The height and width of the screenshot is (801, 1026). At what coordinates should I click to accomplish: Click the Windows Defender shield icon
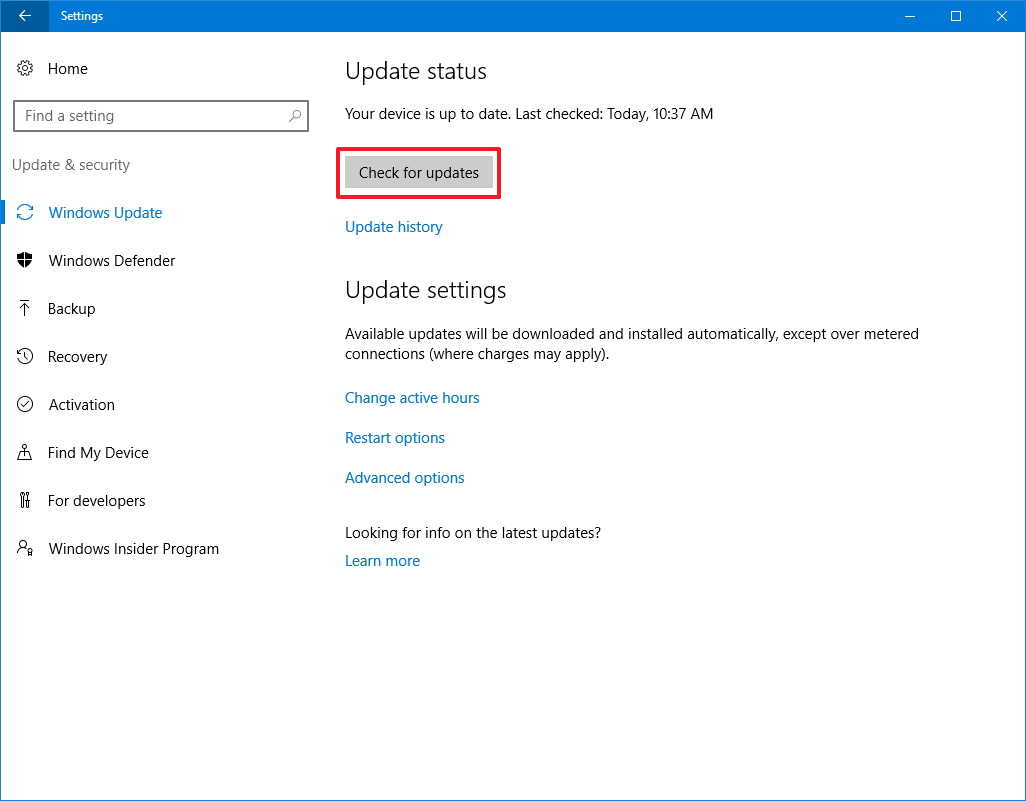coord(25,260)
